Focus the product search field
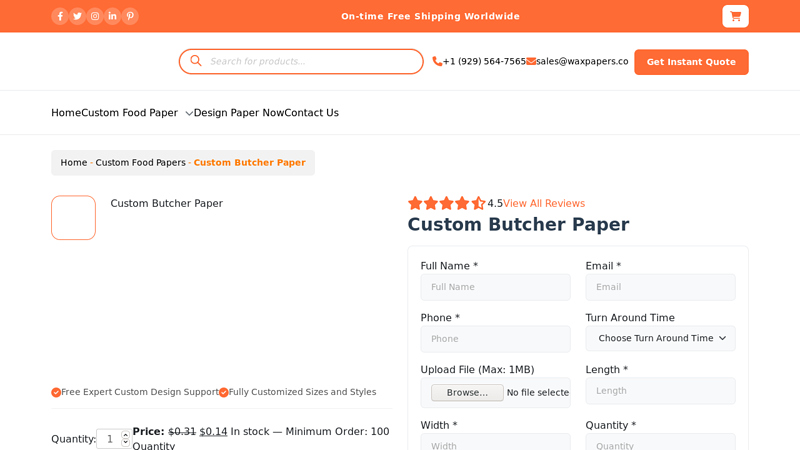This screenshot has height=450, width=800. (x=301, y=61)
